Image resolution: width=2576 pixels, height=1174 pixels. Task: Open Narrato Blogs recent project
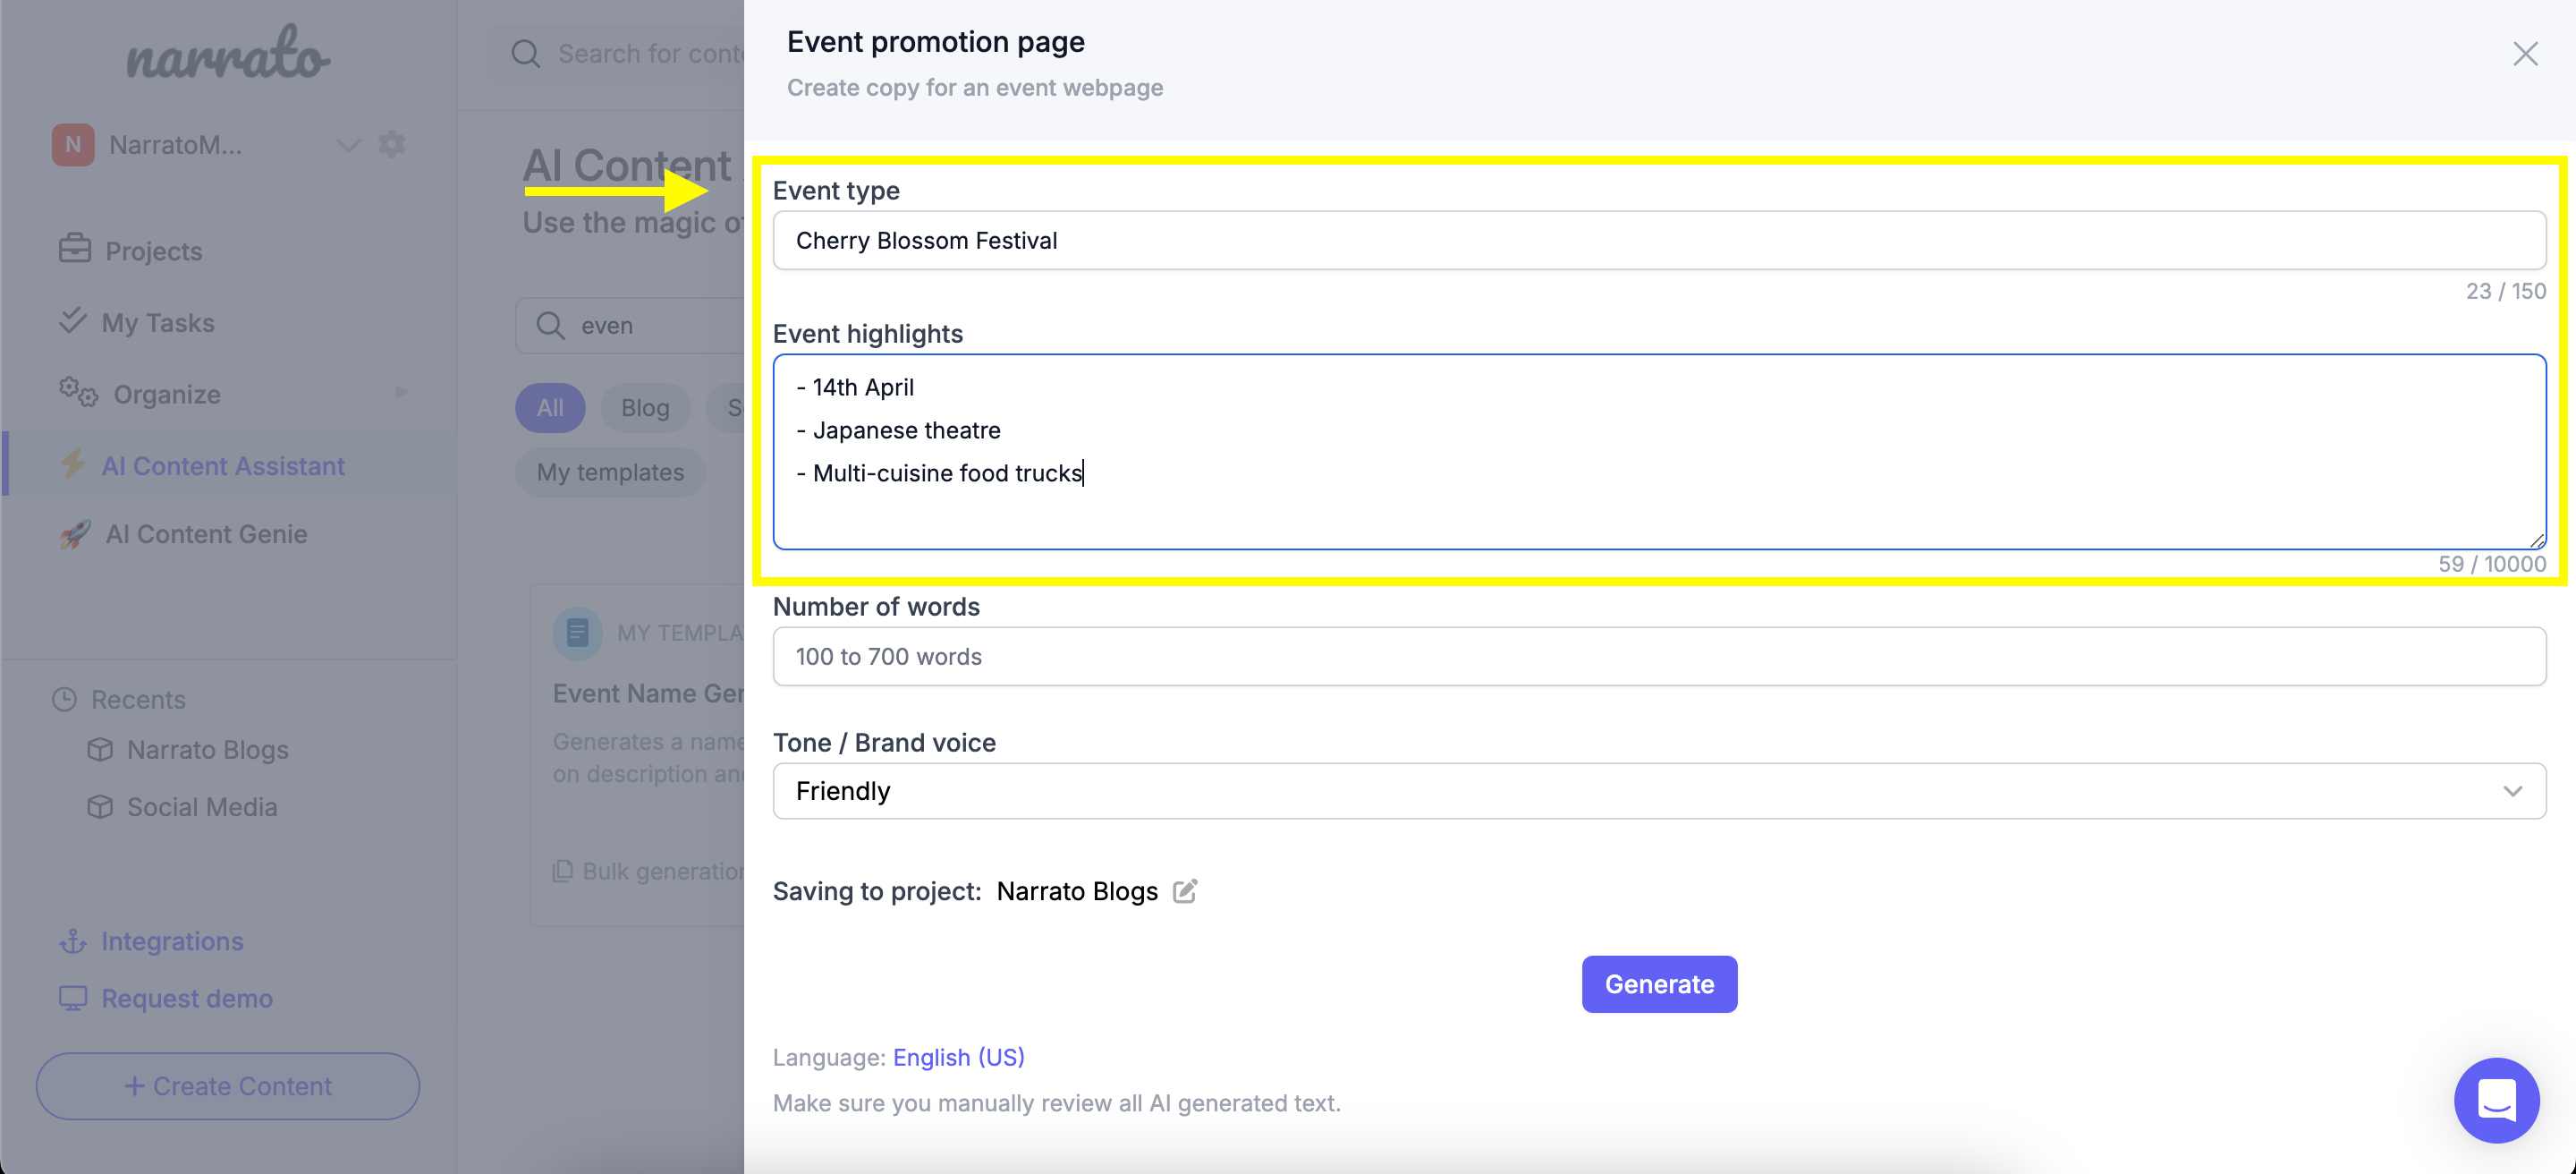point(207,750)
